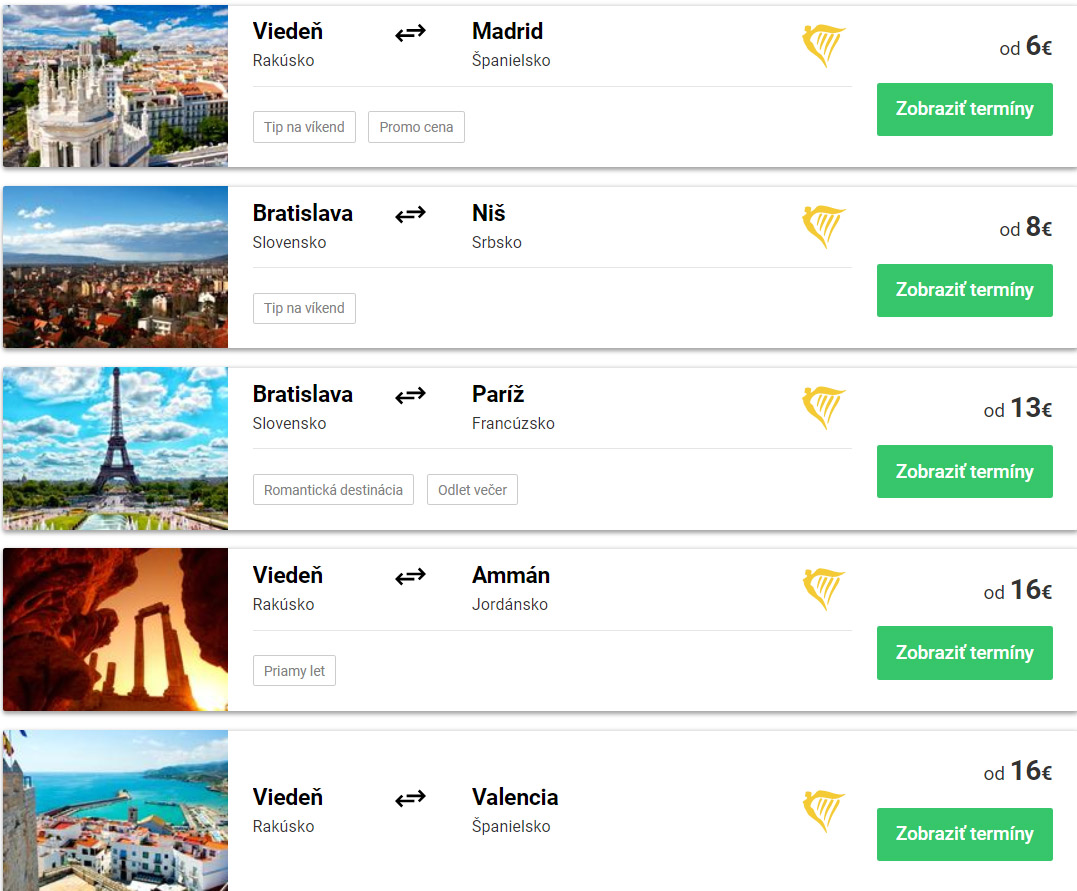Select the Odlet večer tag
Screen dimensions: 1077x891
[x=472, y=490]
